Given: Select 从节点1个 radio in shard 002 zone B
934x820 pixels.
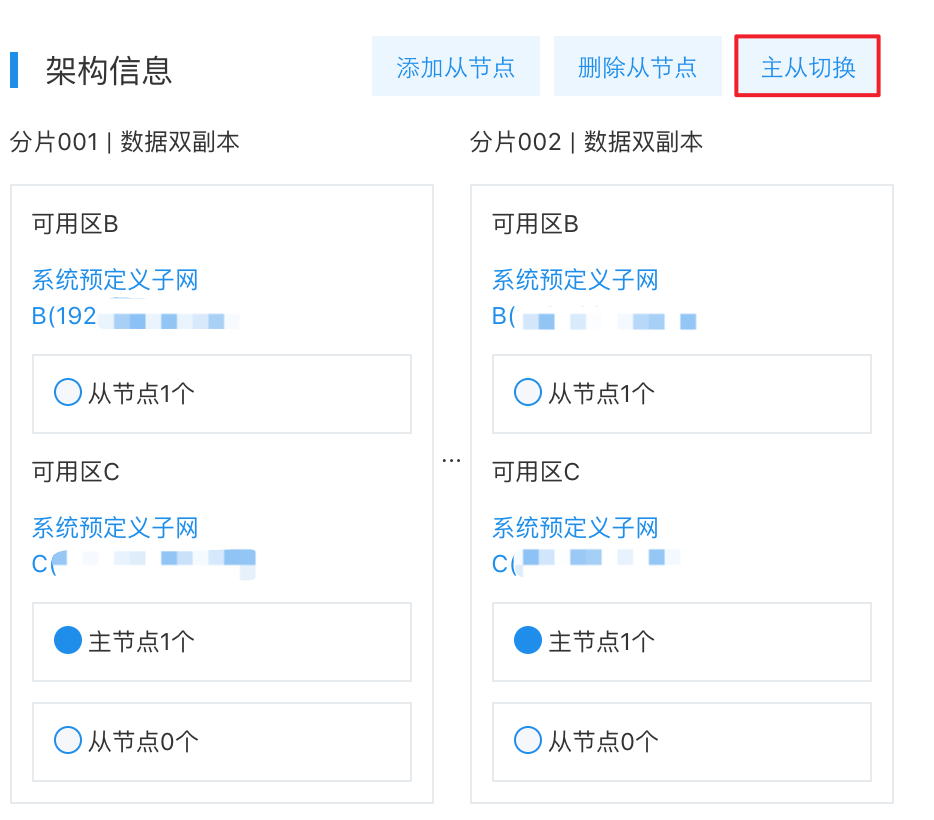Looking at the screenshot, I should click(528, 392).
